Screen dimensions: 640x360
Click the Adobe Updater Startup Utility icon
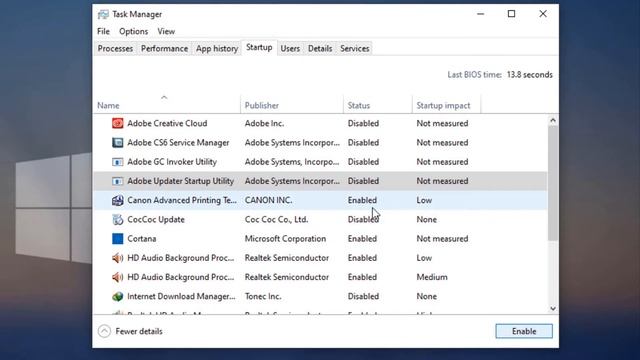click(x=118, y=181)
